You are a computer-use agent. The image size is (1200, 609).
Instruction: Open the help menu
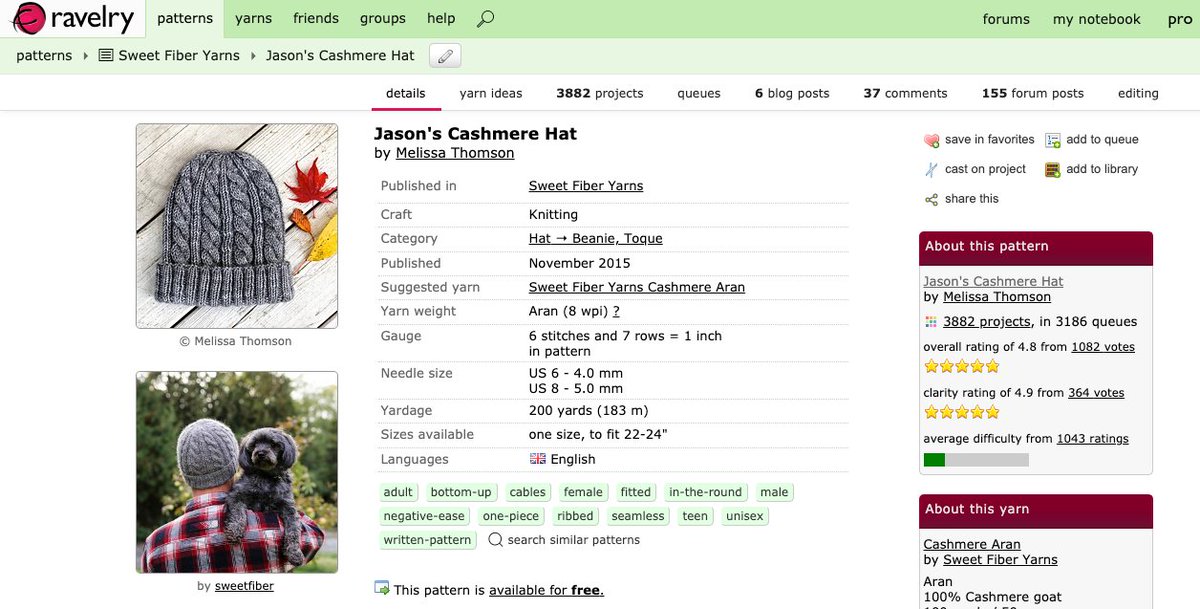tap(441, 19)
